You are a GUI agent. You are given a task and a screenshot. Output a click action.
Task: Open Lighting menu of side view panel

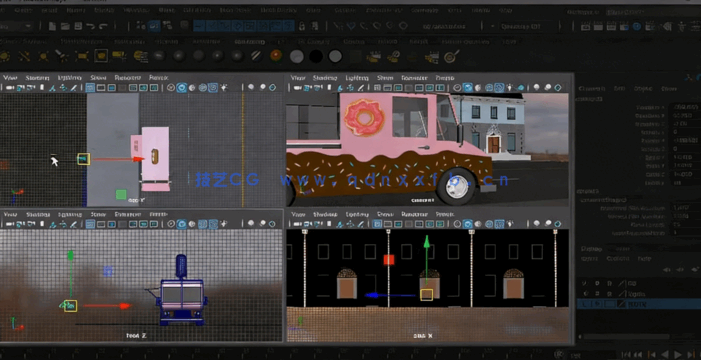click(x=357, y=214)
